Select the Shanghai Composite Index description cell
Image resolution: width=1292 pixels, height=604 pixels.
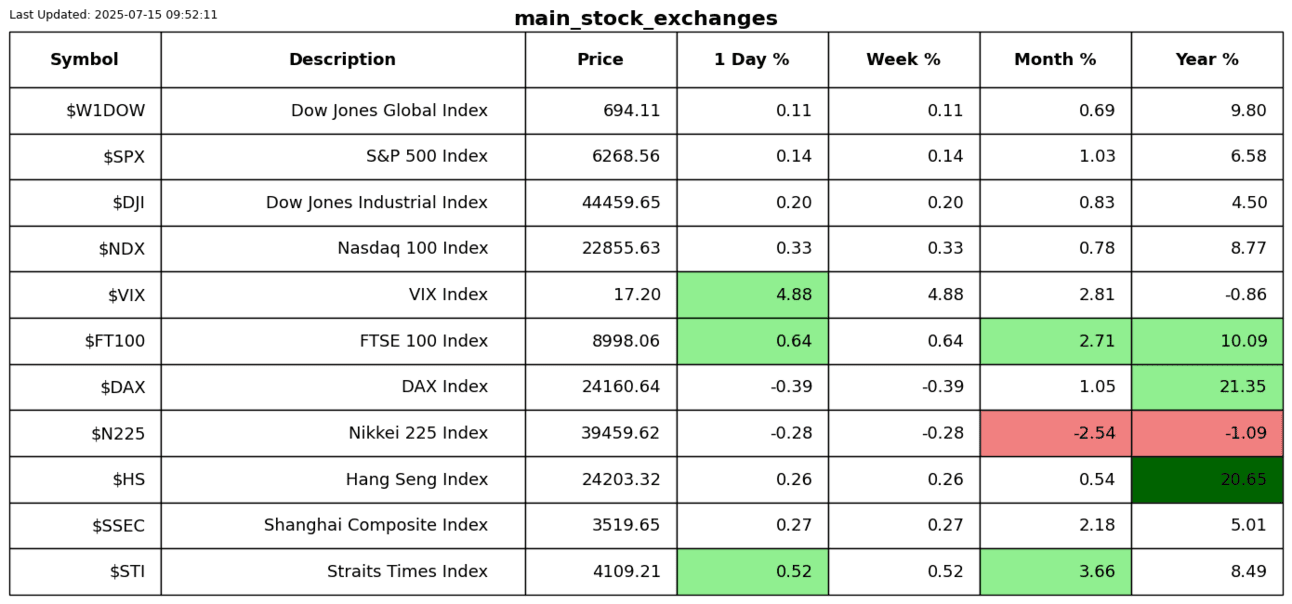376,526
